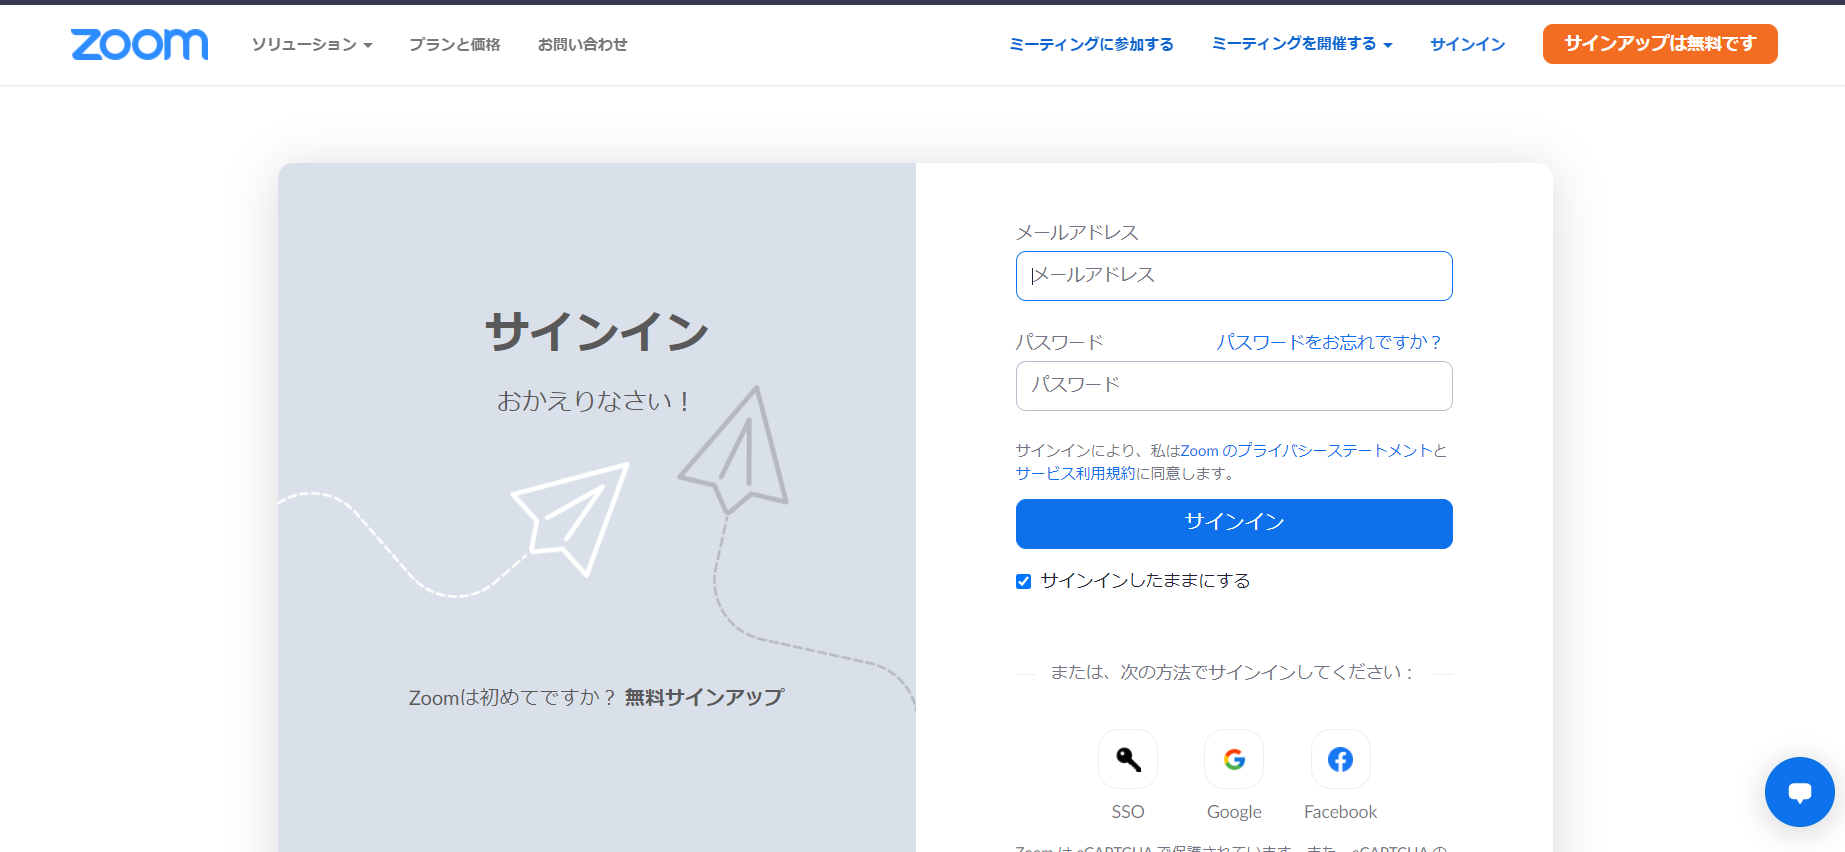
Task: Click the Zoom logo in header
Action: tap(139, 44)
